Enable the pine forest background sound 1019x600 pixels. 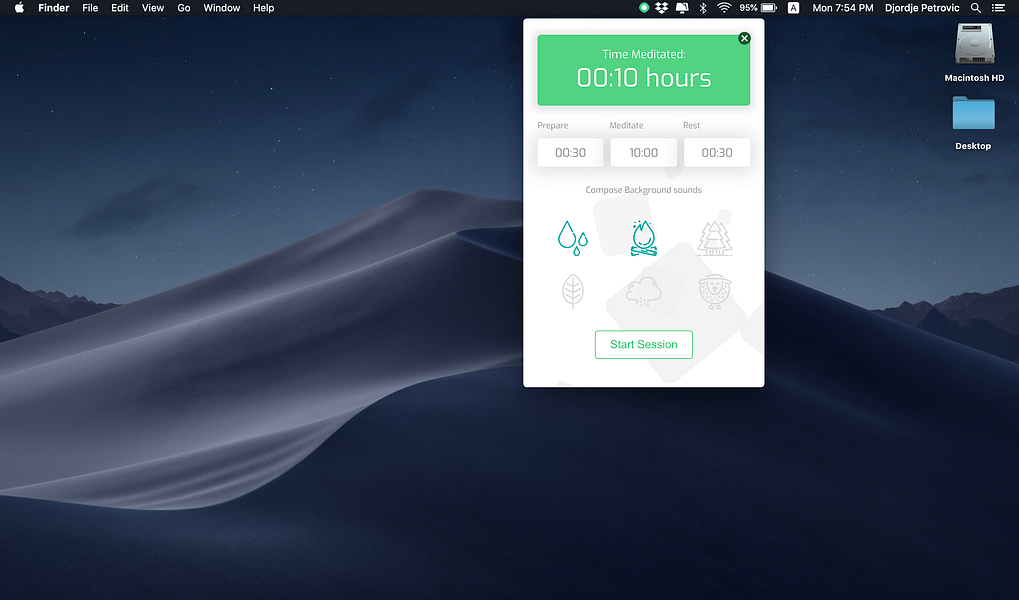tap(715, 238)
